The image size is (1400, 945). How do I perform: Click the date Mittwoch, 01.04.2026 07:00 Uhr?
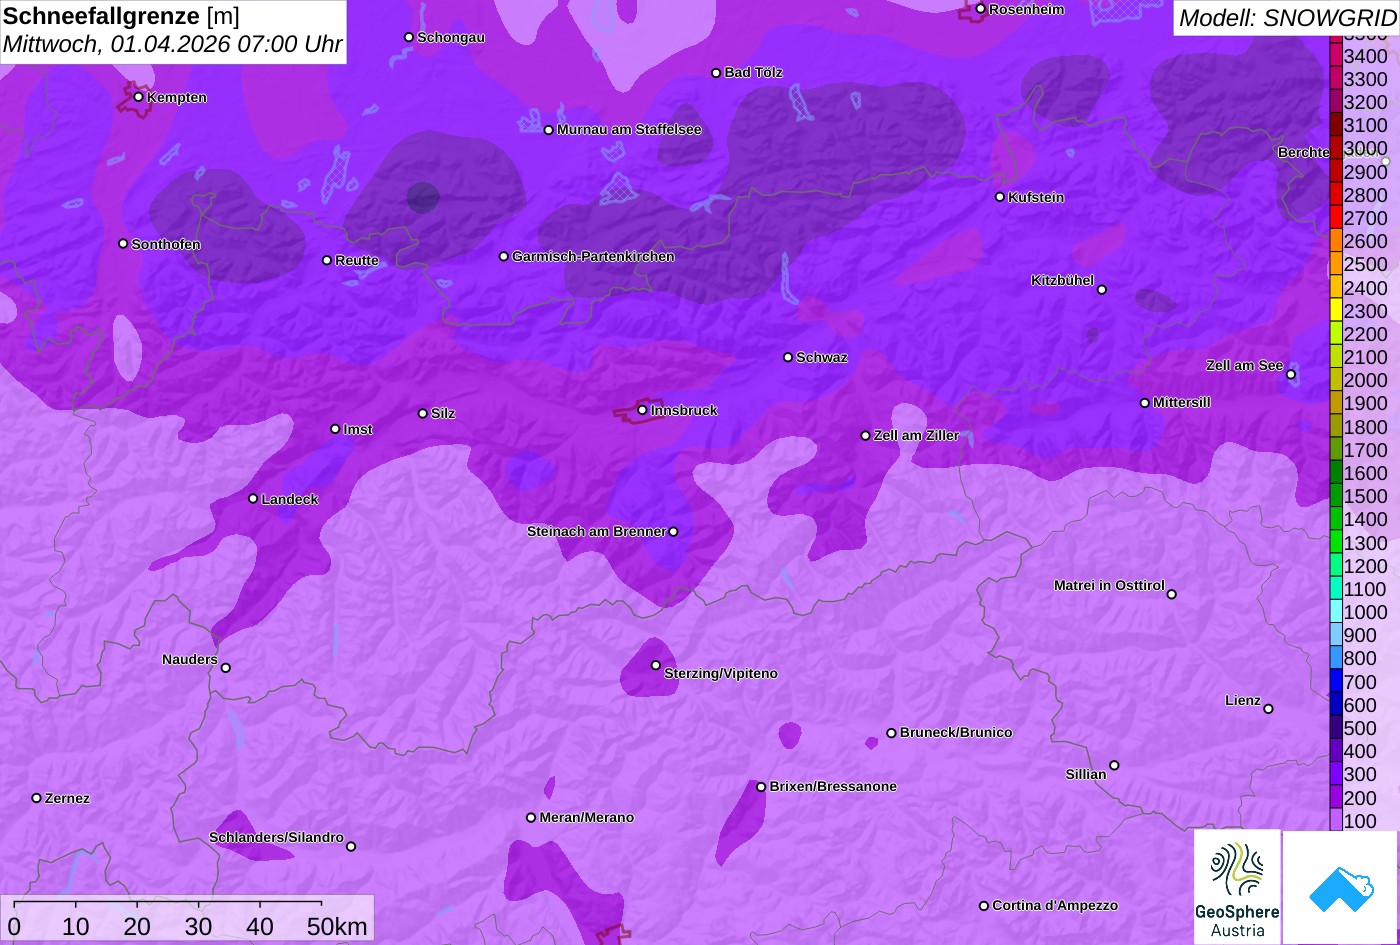(x=173, y=45)
